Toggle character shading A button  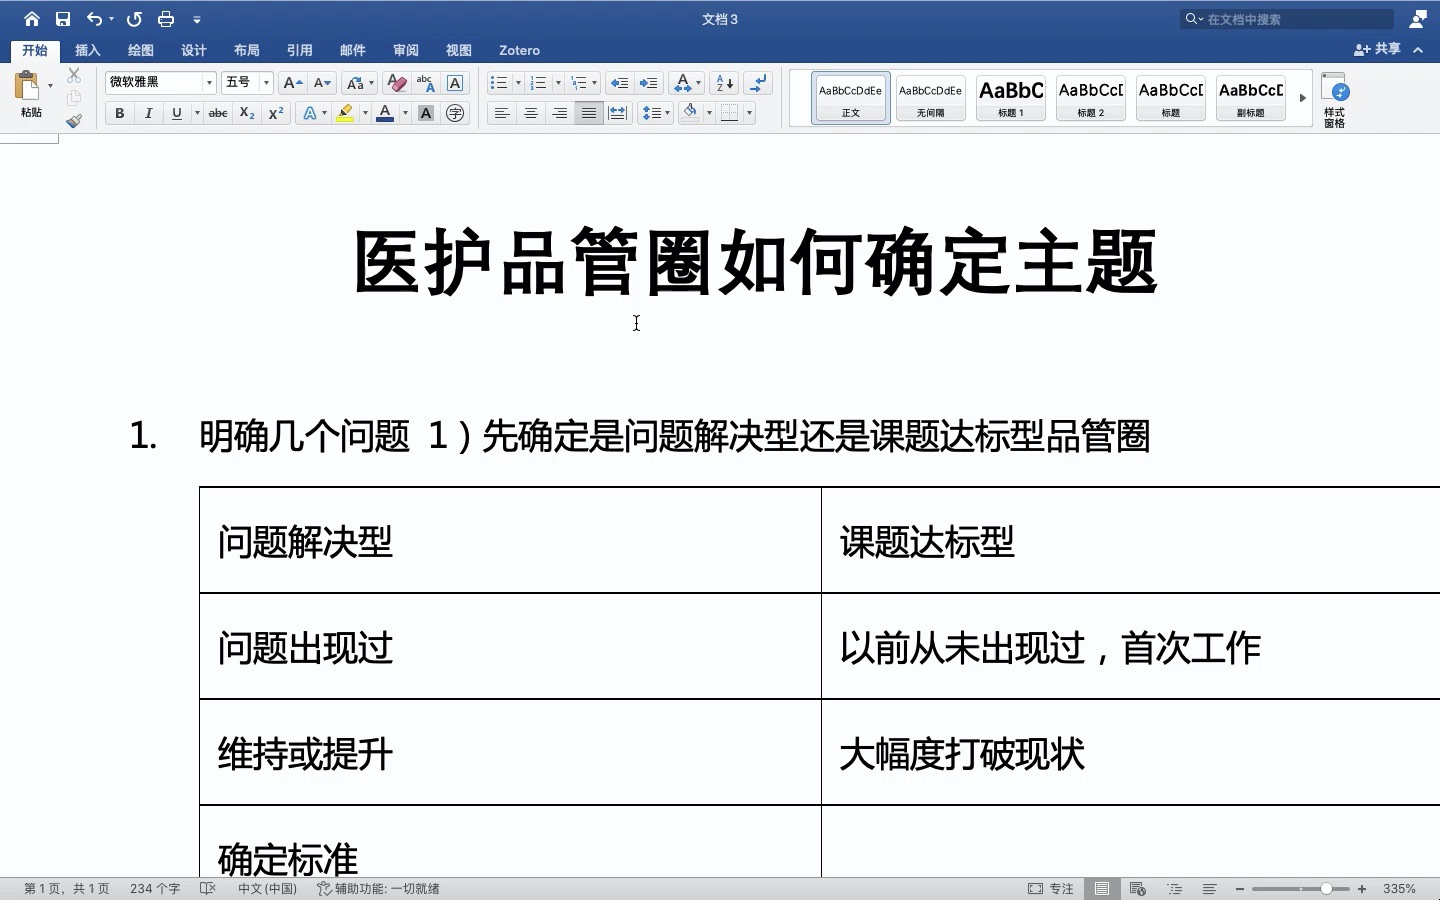[426, 113]
